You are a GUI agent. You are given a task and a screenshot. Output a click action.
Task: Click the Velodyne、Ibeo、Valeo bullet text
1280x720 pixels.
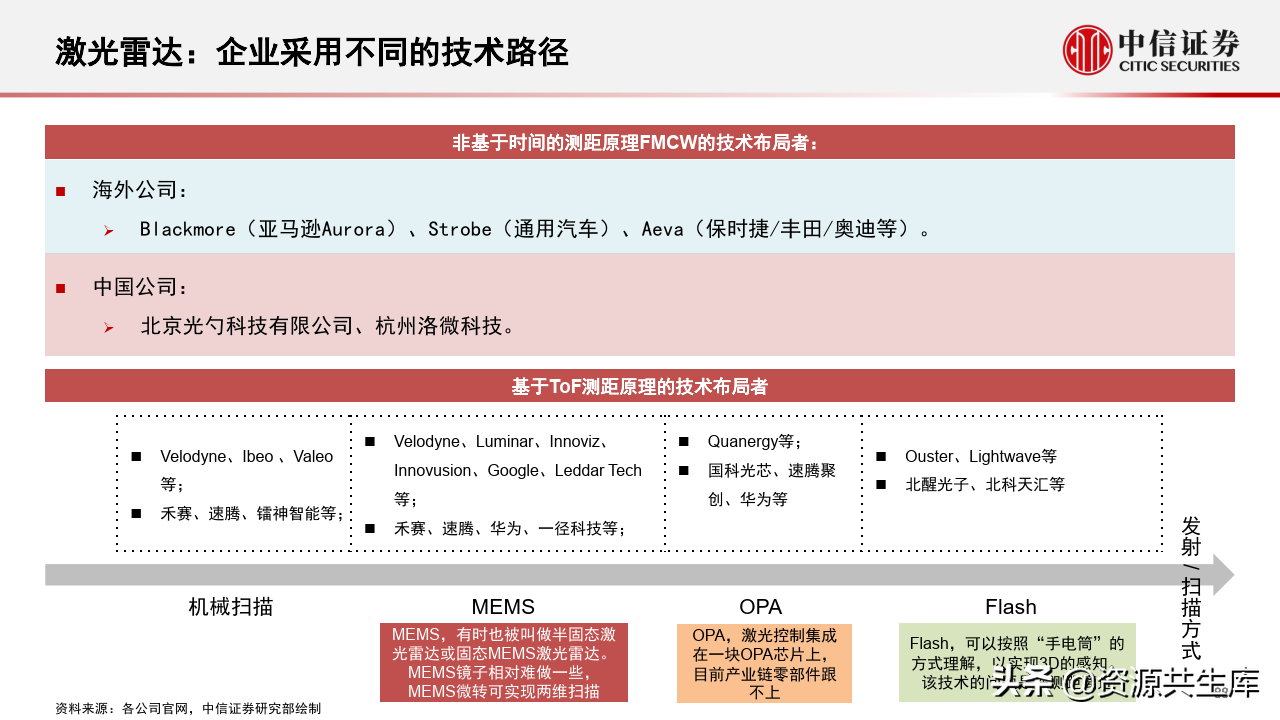pos(246,470)
